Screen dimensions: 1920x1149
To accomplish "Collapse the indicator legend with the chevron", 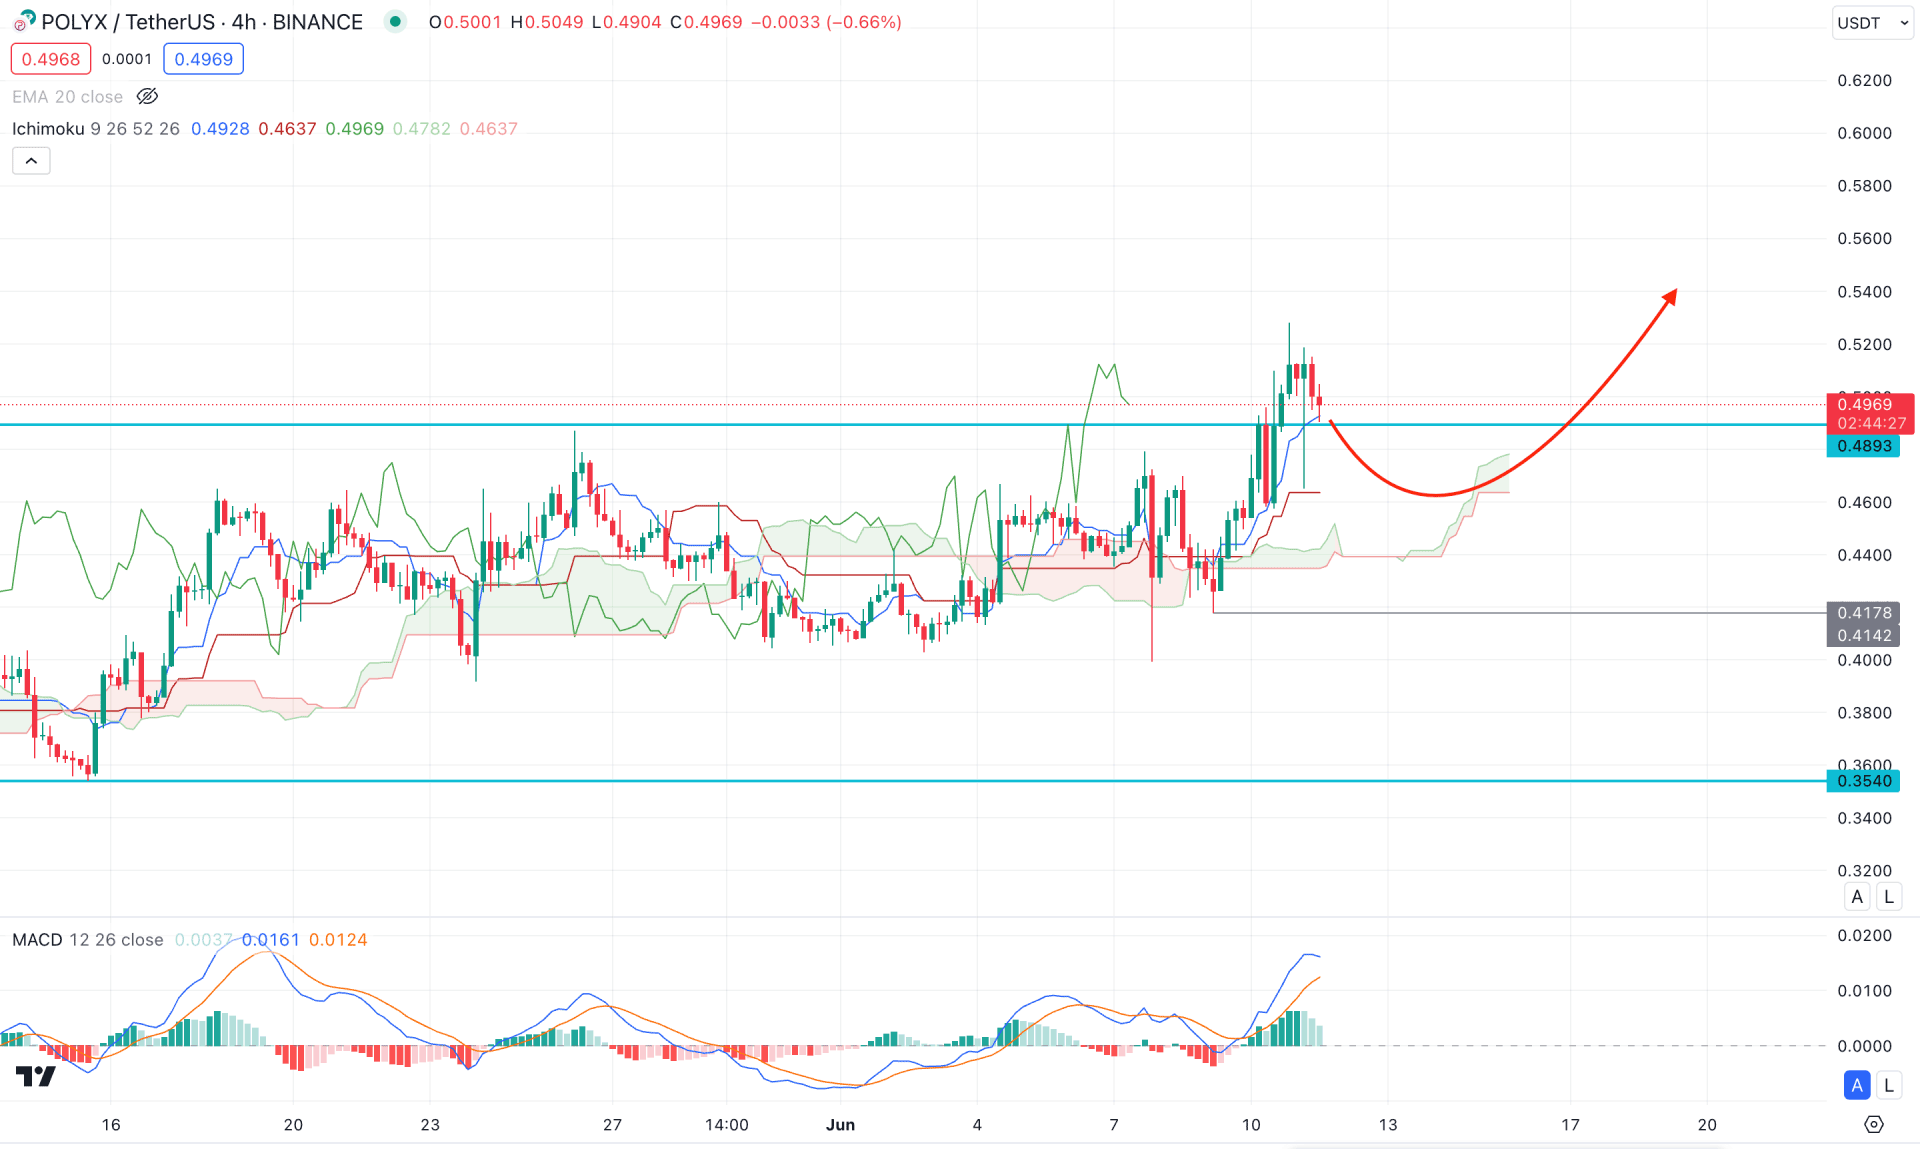I will click(x=31, y=161).
